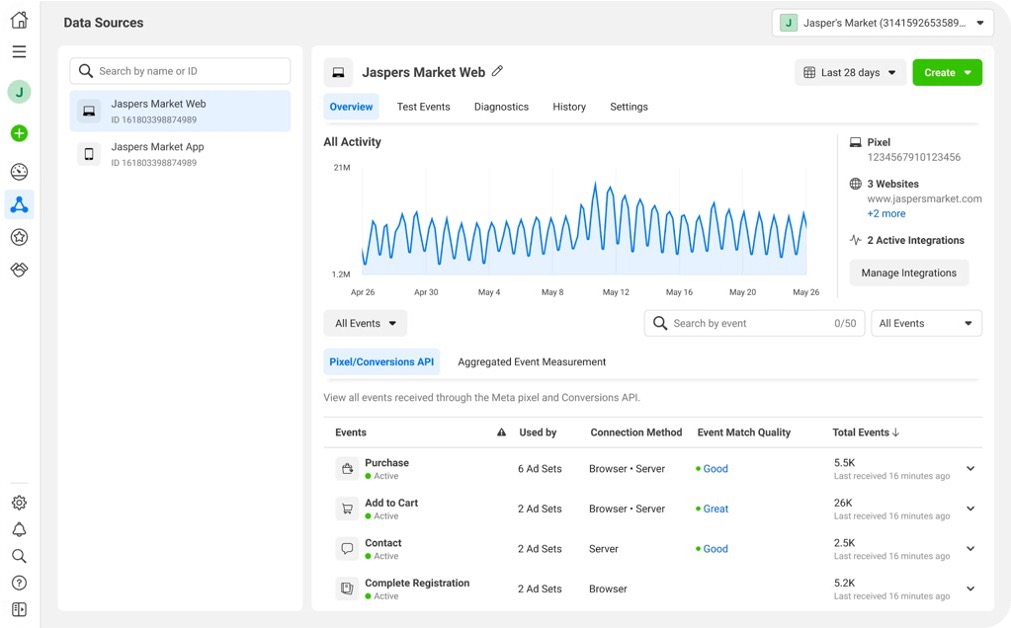Click the www.jaspersmarket.com website text
1011x628 pixels.
coord(925,199)
